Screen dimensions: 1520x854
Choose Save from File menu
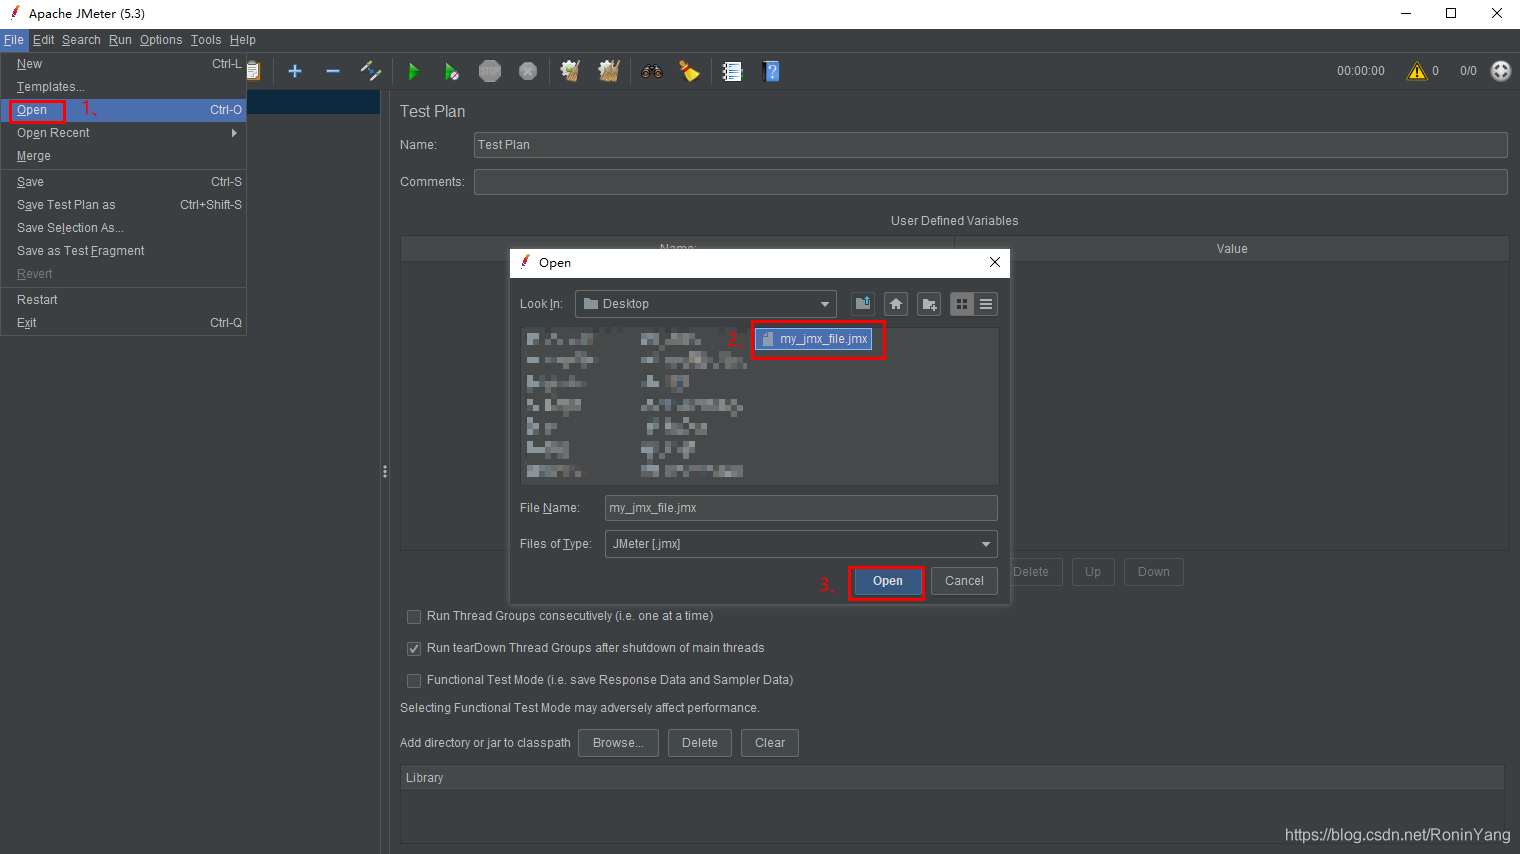pyautogui.click(x=124, y=182)
